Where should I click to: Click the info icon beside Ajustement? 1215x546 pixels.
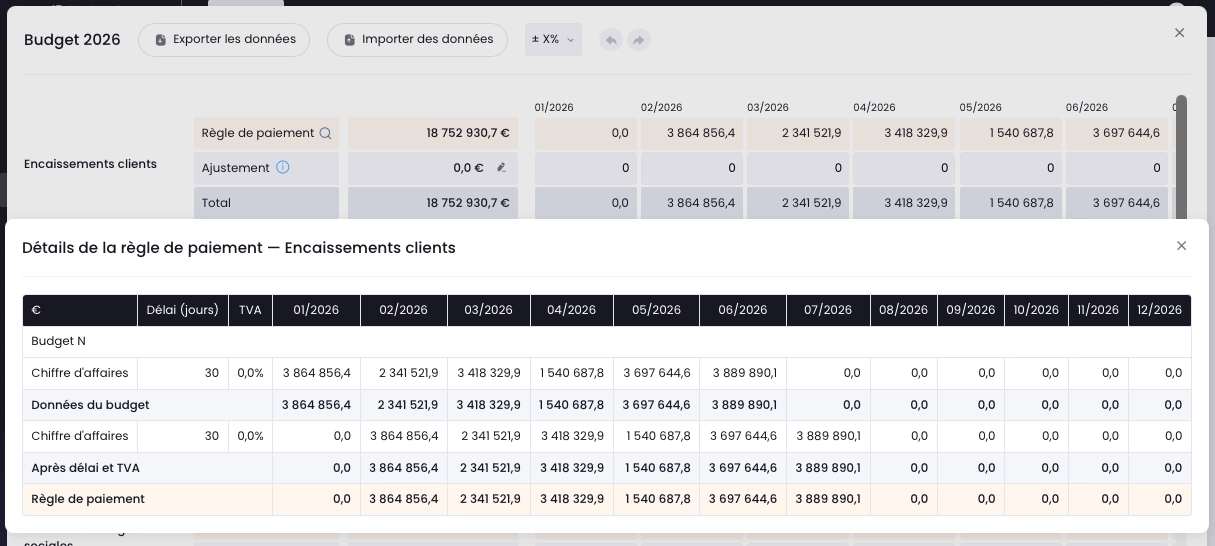[x=283, y=168]
